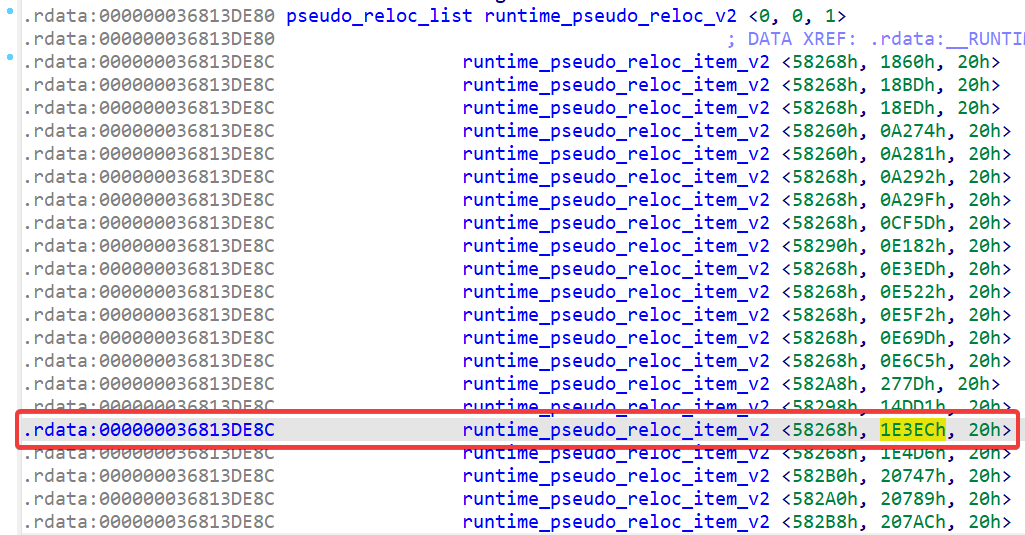This screenshot has width=1025, height=535.
Task: Select the offset value 1860h
Action: (907, 62)
